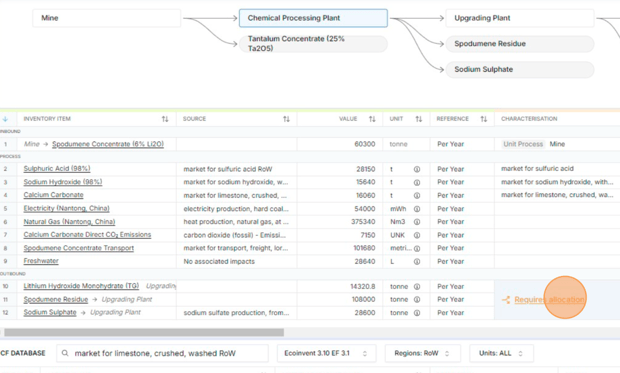Image resolution: width=620 pixels, height=373 pixels.
Task: Click value 108000 for Spodumene Residue
Action: point(363,300)
